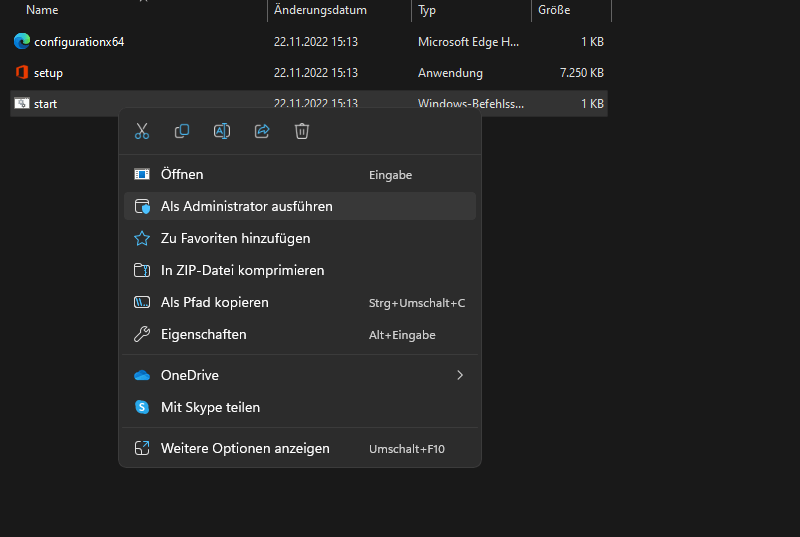Sort files by the Größe column
Image resolution: width=800 pixels, height=537 pixels.
pyautogui.click(x=556, y=10)
